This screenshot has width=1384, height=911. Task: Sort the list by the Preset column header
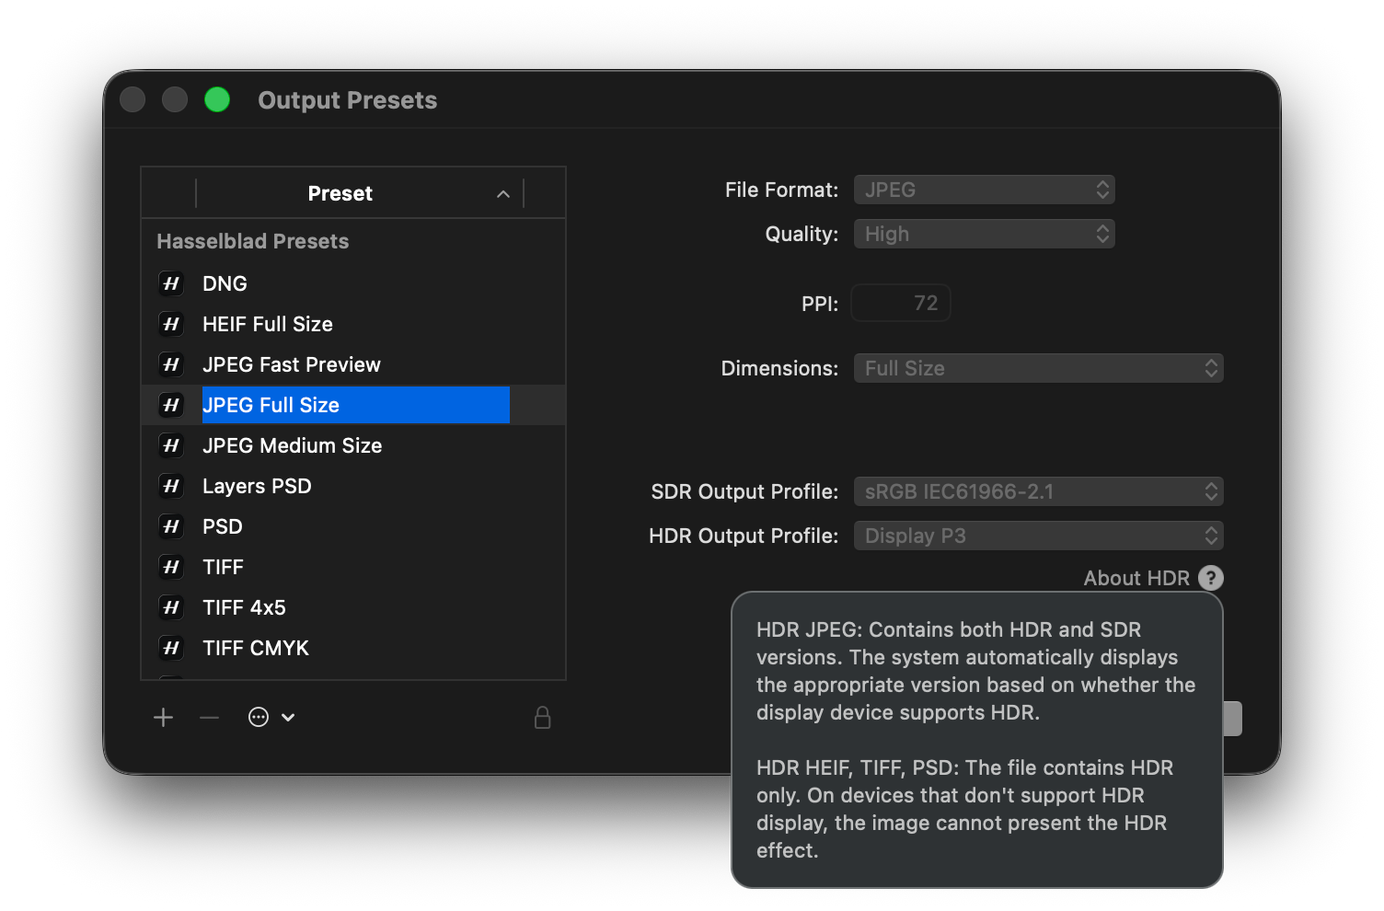tap(360, 193)
